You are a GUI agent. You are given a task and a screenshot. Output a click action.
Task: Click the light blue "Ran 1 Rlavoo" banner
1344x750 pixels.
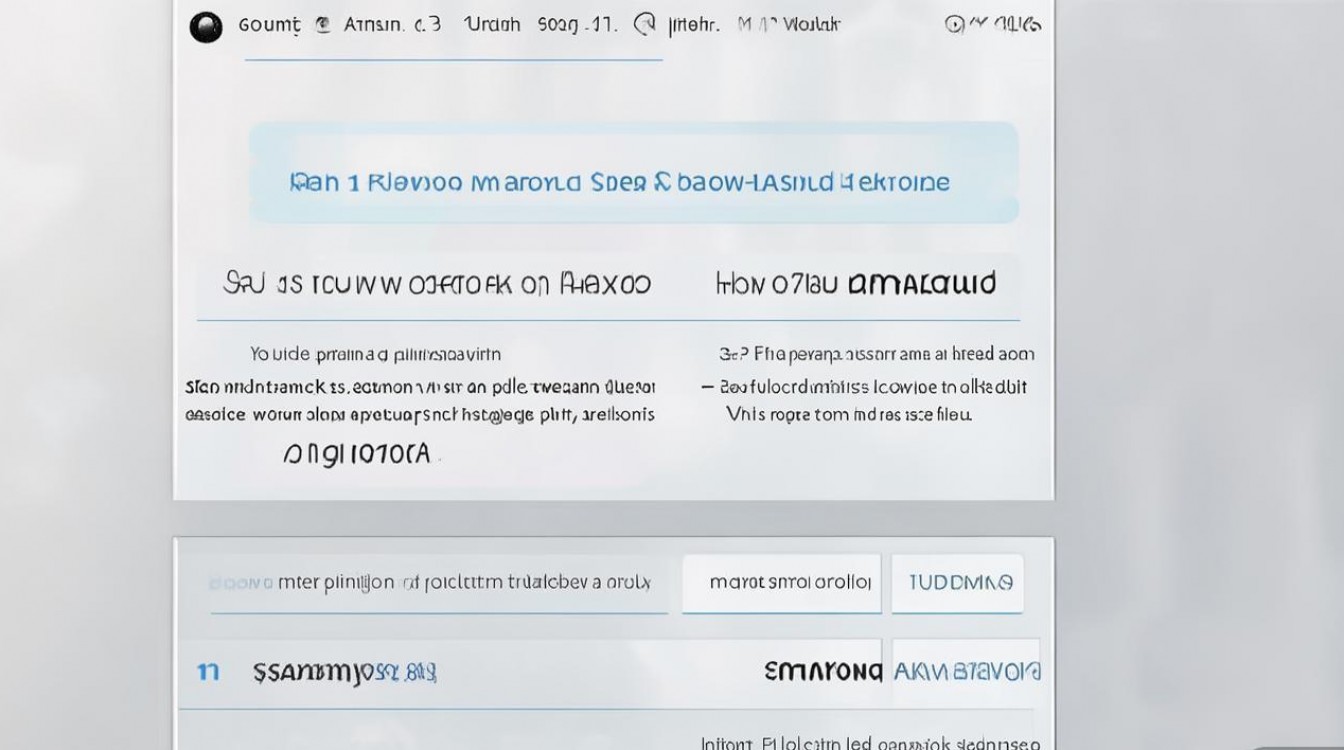click(633, 172)
